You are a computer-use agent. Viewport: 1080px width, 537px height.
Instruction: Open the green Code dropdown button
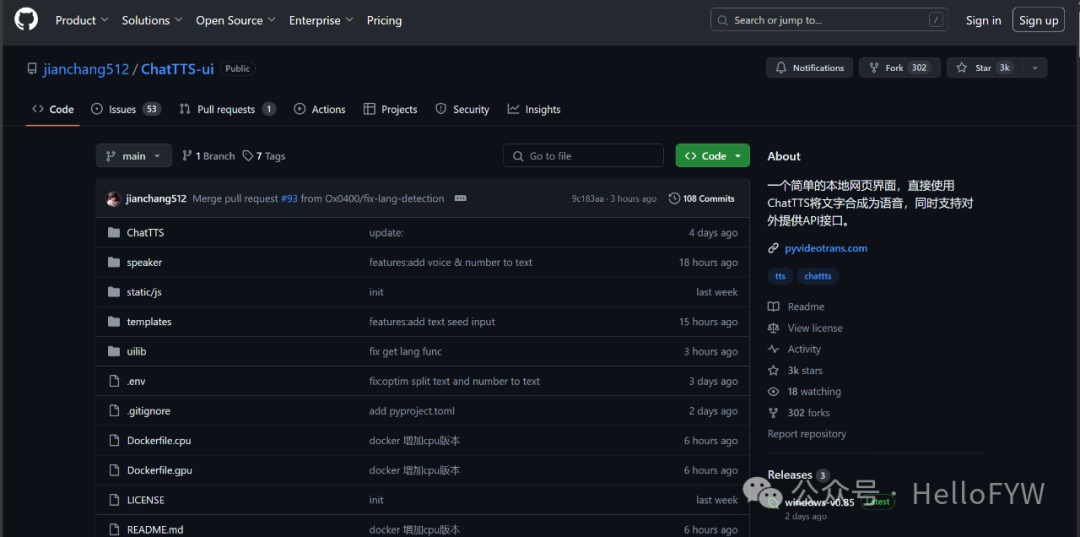click(712, 156)
